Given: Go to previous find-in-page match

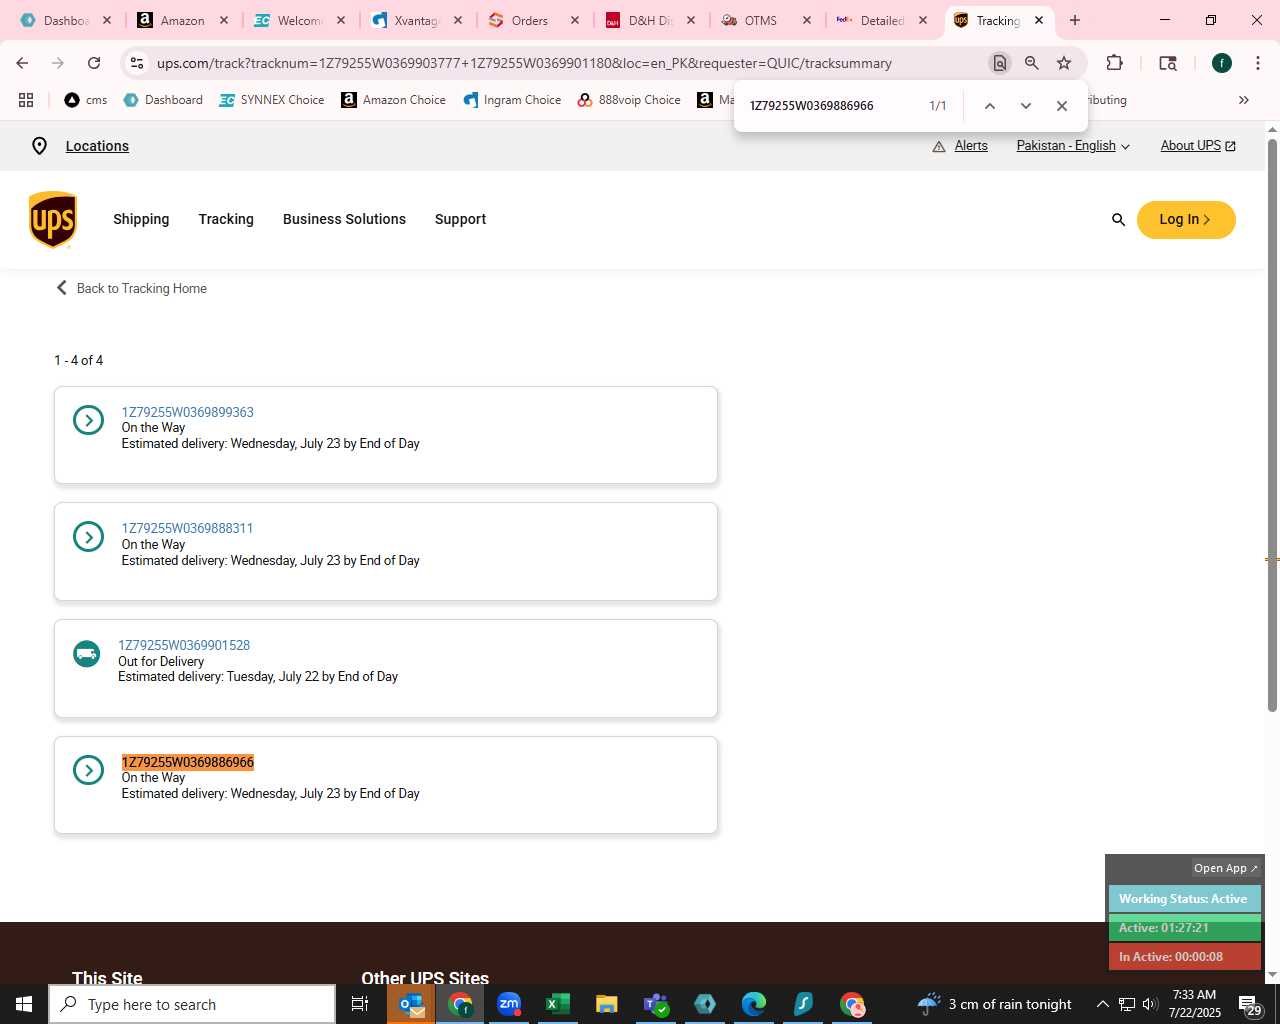Looking at the screenshot, I should [989, 106].
